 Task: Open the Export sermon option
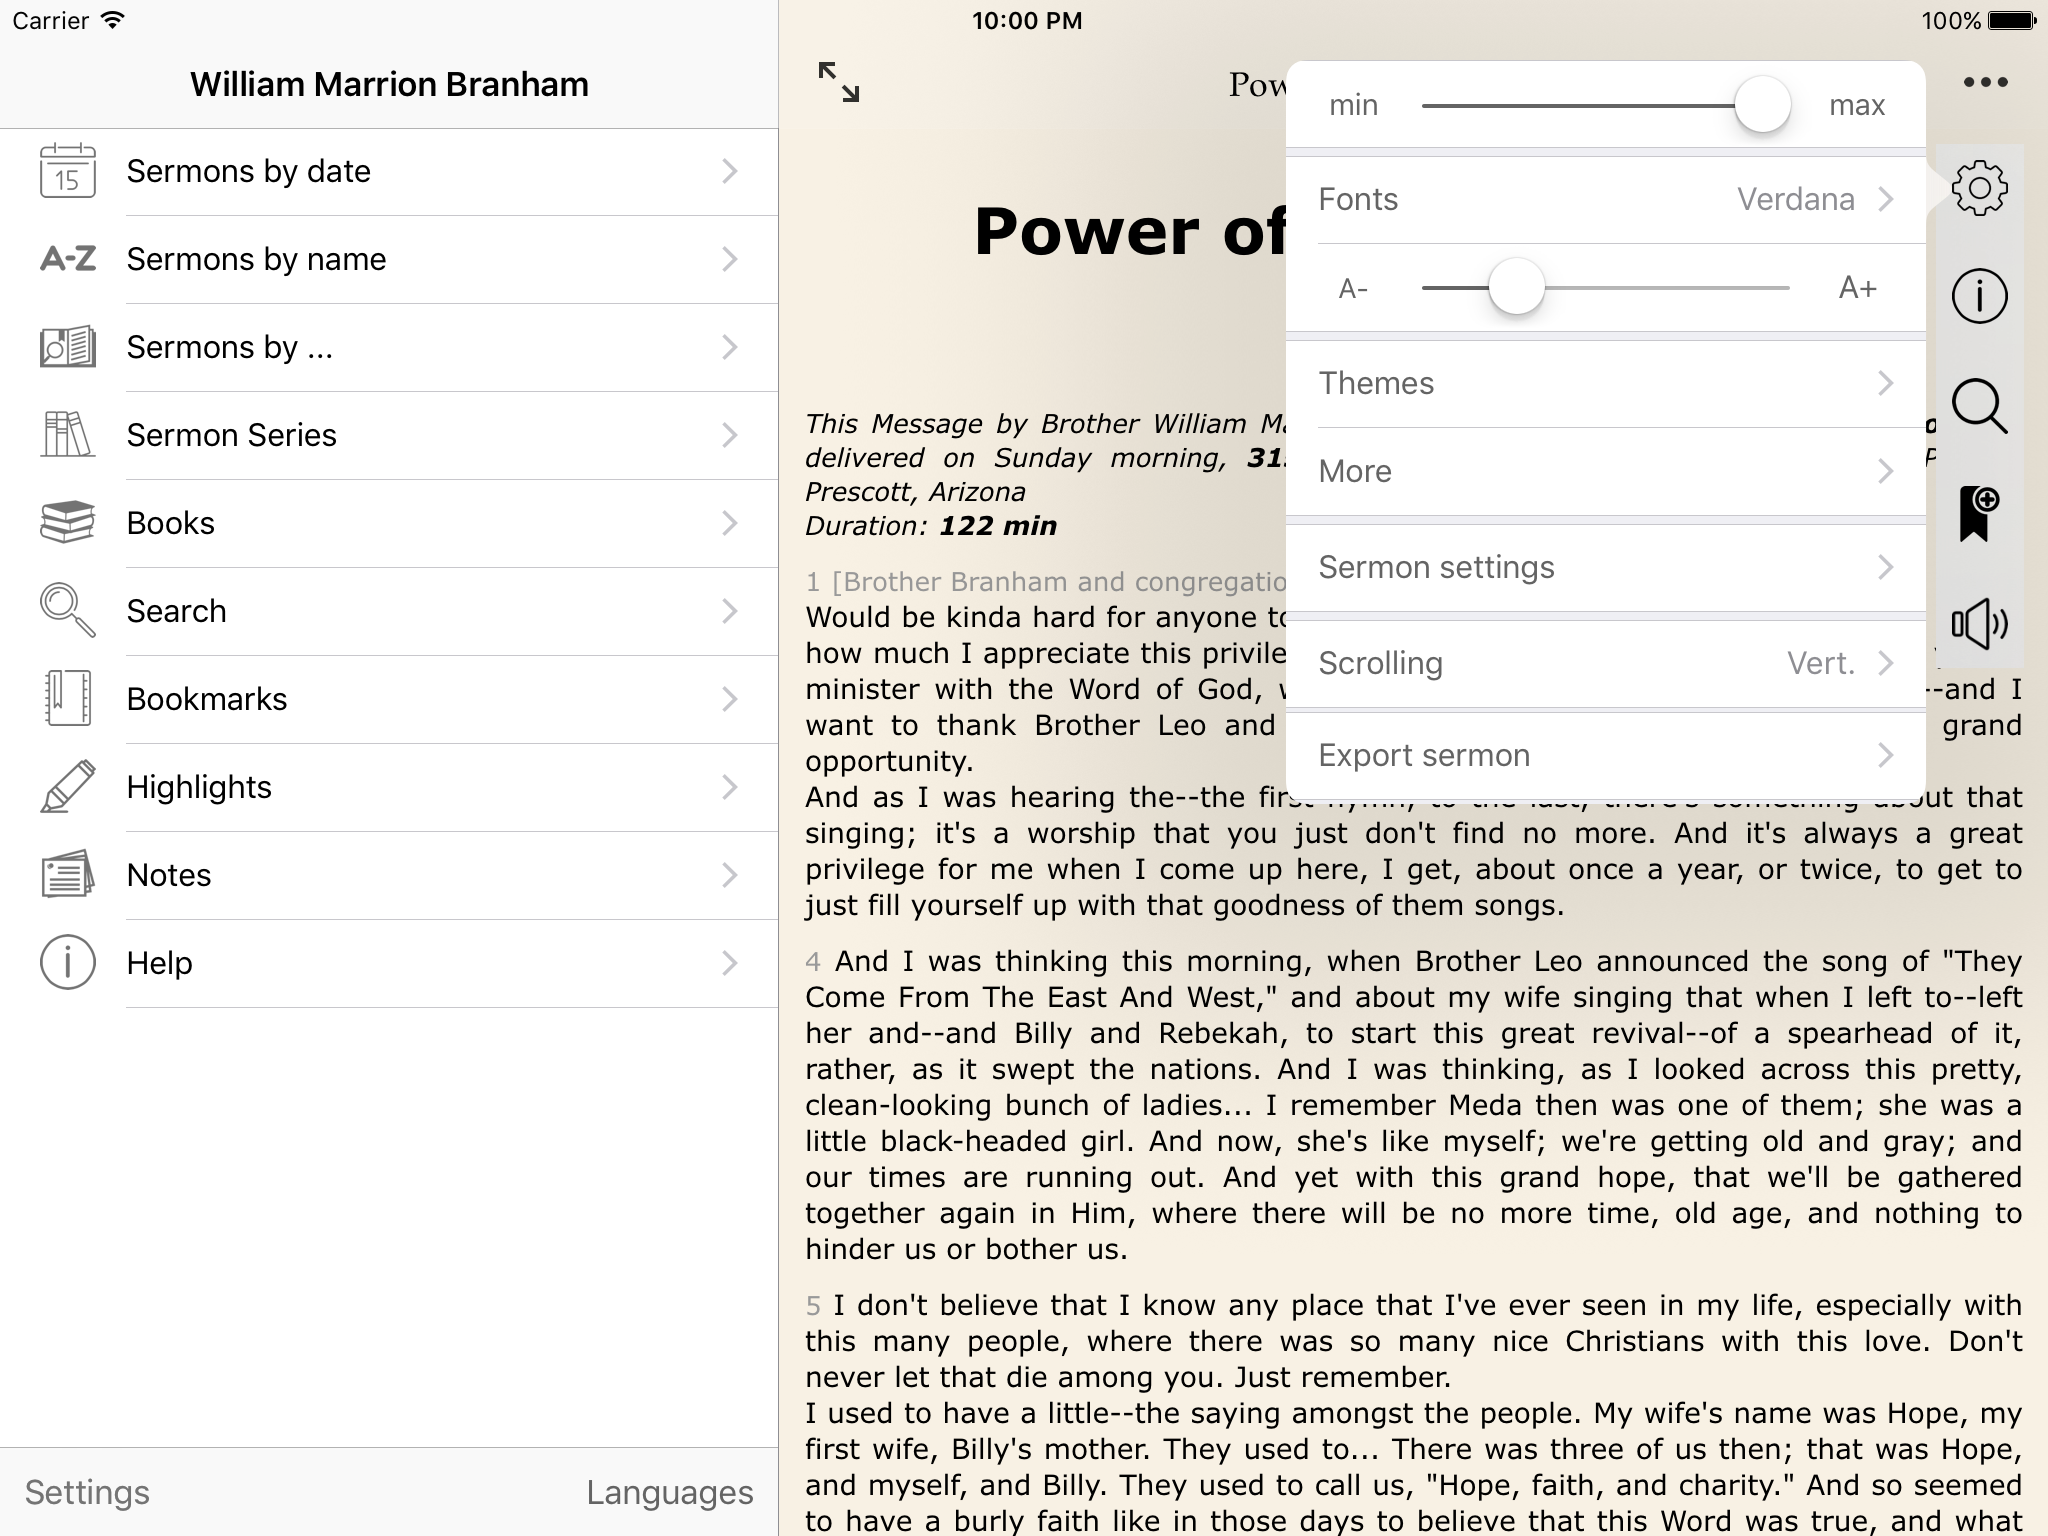tap(1606, 755)
